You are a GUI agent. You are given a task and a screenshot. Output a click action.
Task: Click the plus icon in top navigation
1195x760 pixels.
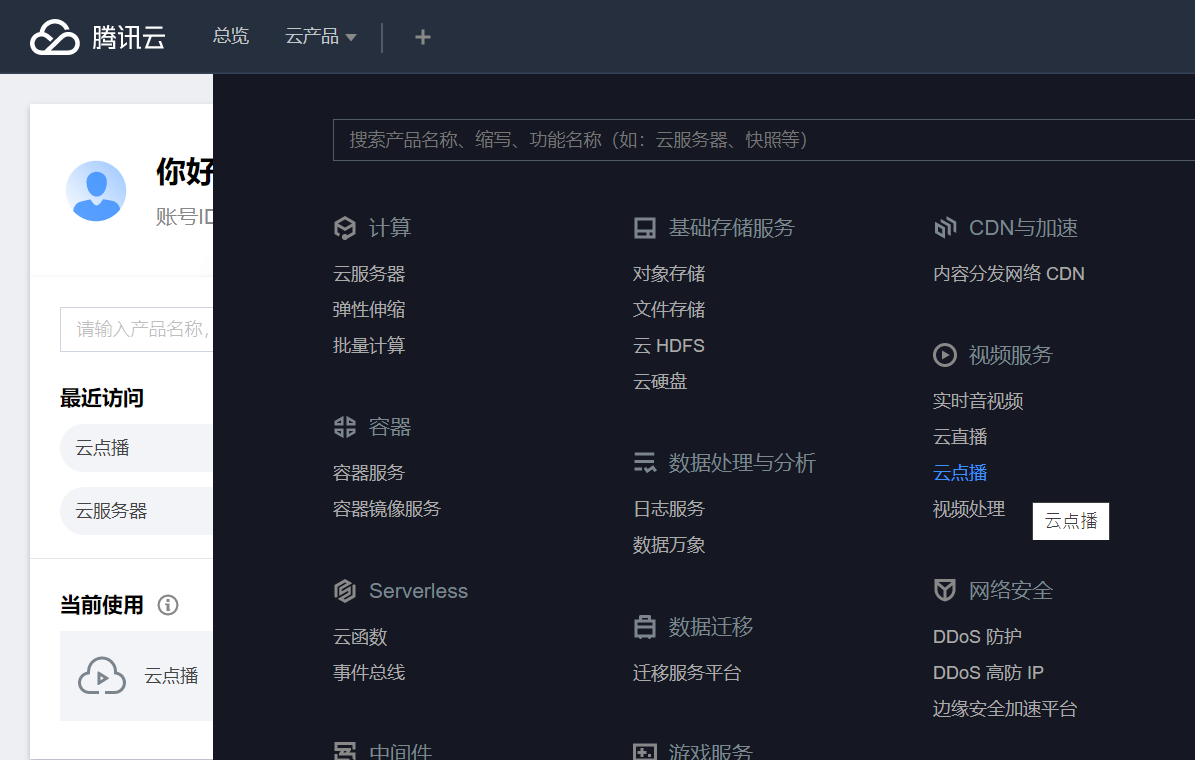[423, 37]
